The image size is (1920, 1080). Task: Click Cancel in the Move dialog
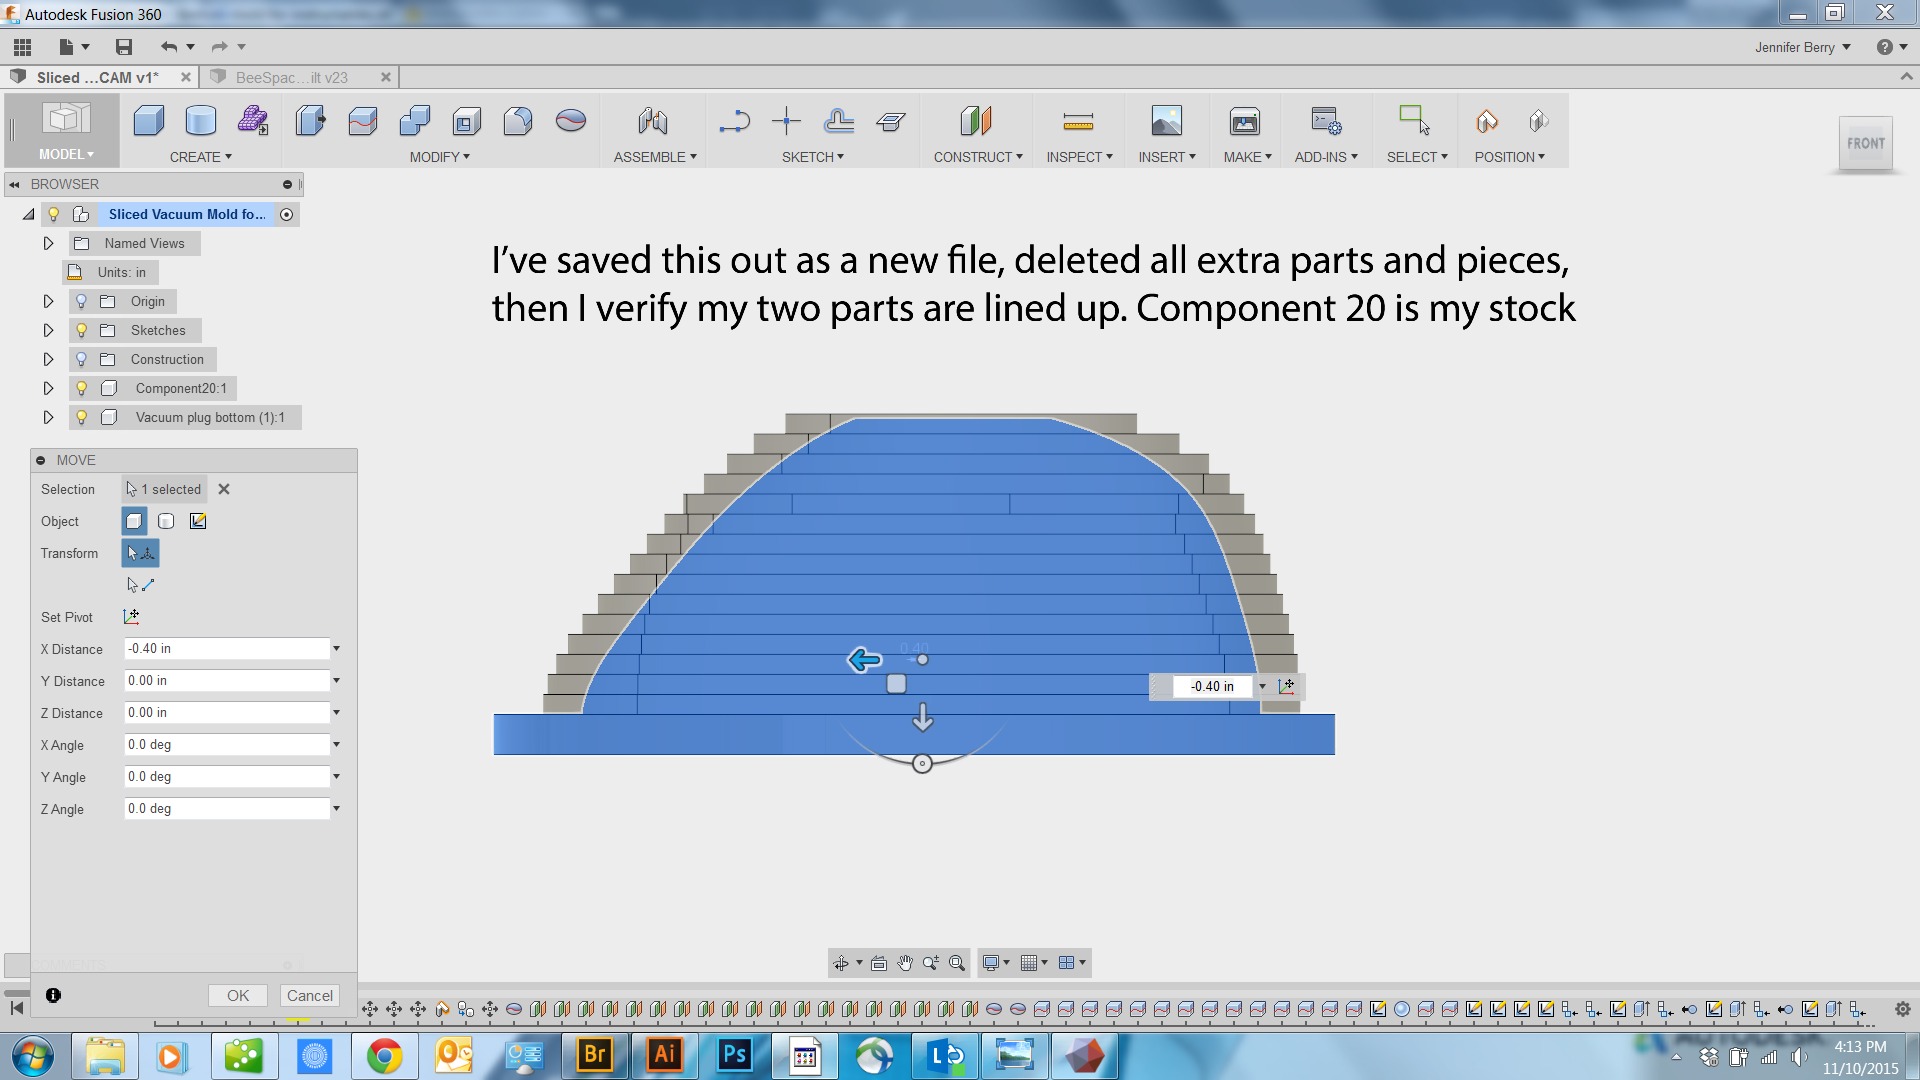click(x=309, y=995)
